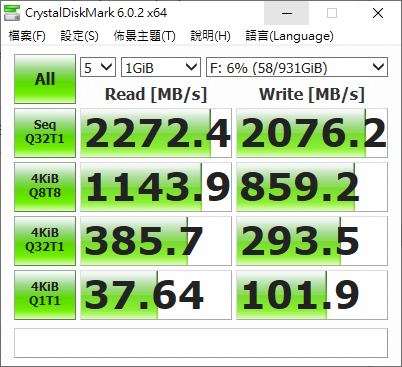
Task: Expand the 1GiB test size dropdown
Action: 161,67
